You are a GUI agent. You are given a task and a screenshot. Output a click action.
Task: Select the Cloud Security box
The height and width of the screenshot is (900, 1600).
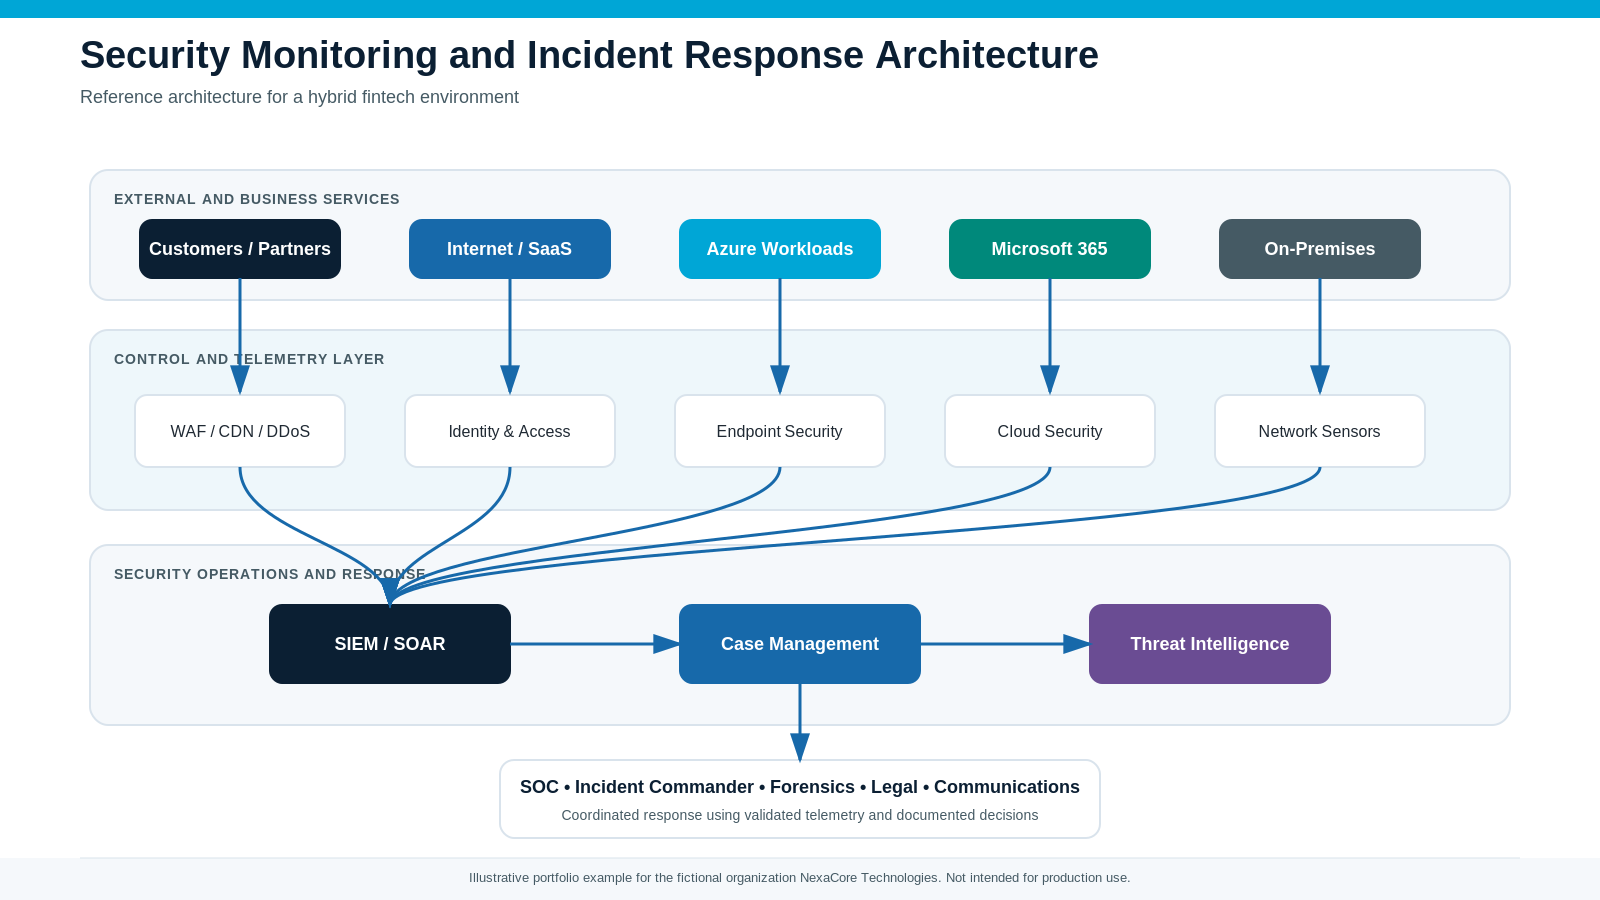tap(1050, 431)
